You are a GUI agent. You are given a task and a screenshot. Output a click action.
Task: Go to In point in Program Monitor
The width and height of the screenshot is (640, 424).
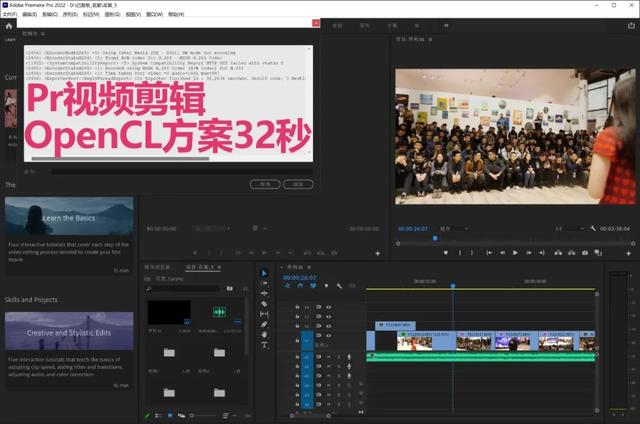point(489,253)
